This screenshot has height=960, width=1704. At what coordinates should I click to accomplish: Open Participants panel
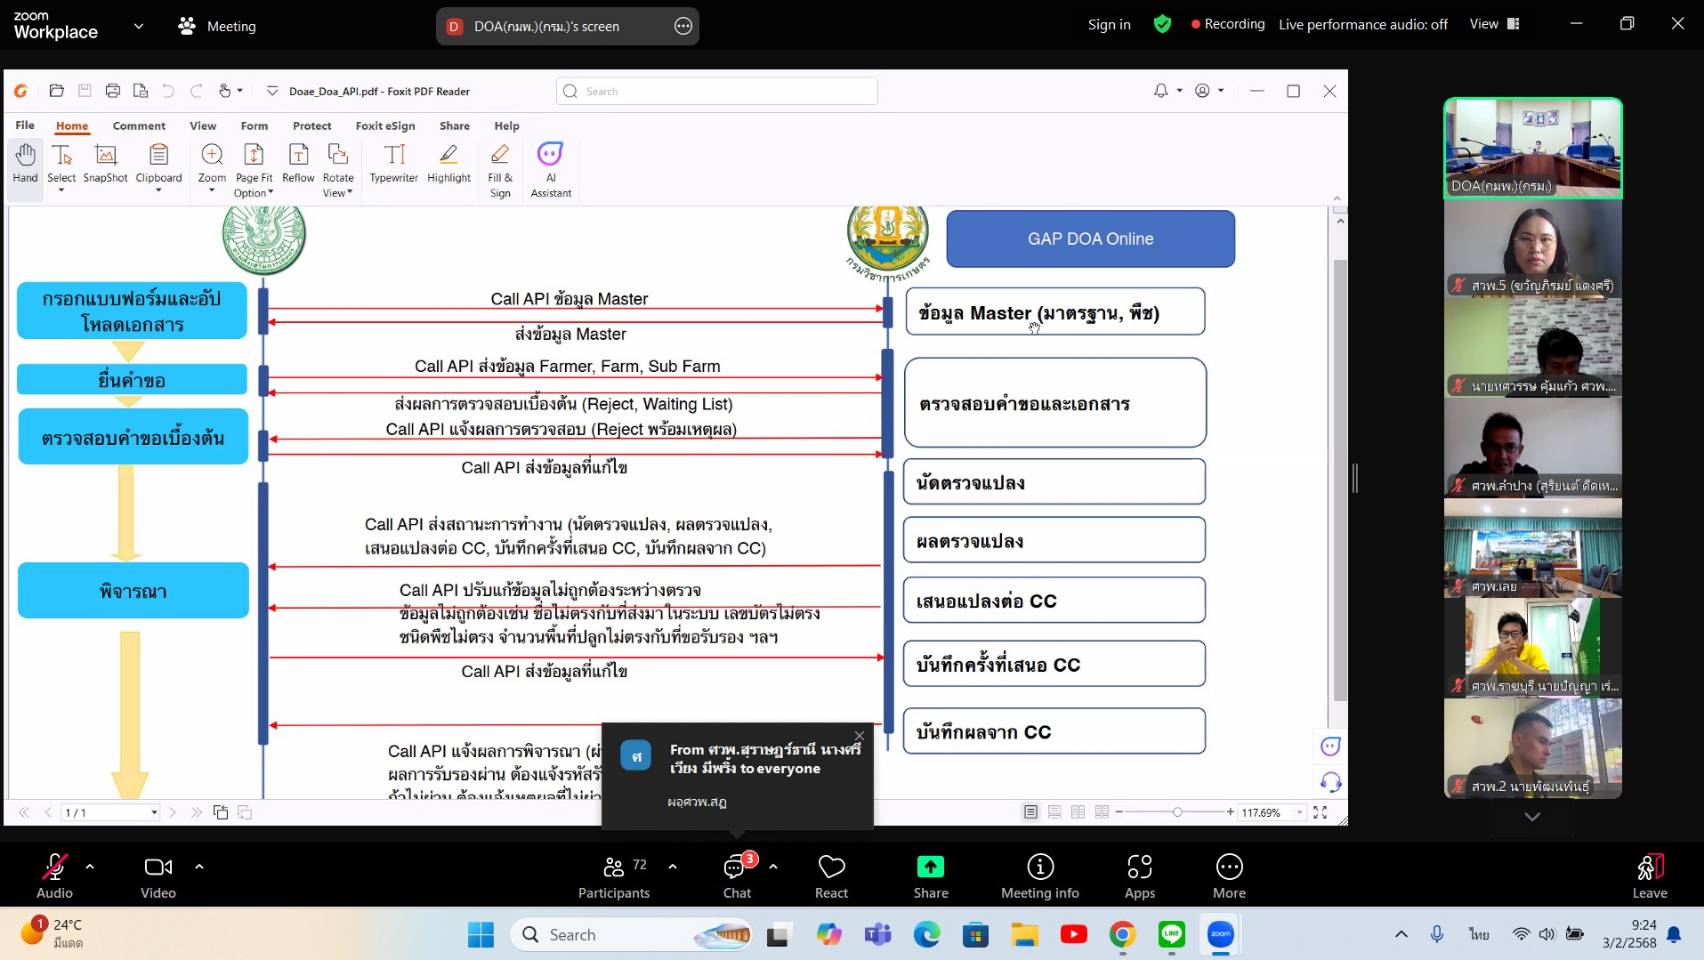click(614, 875)
